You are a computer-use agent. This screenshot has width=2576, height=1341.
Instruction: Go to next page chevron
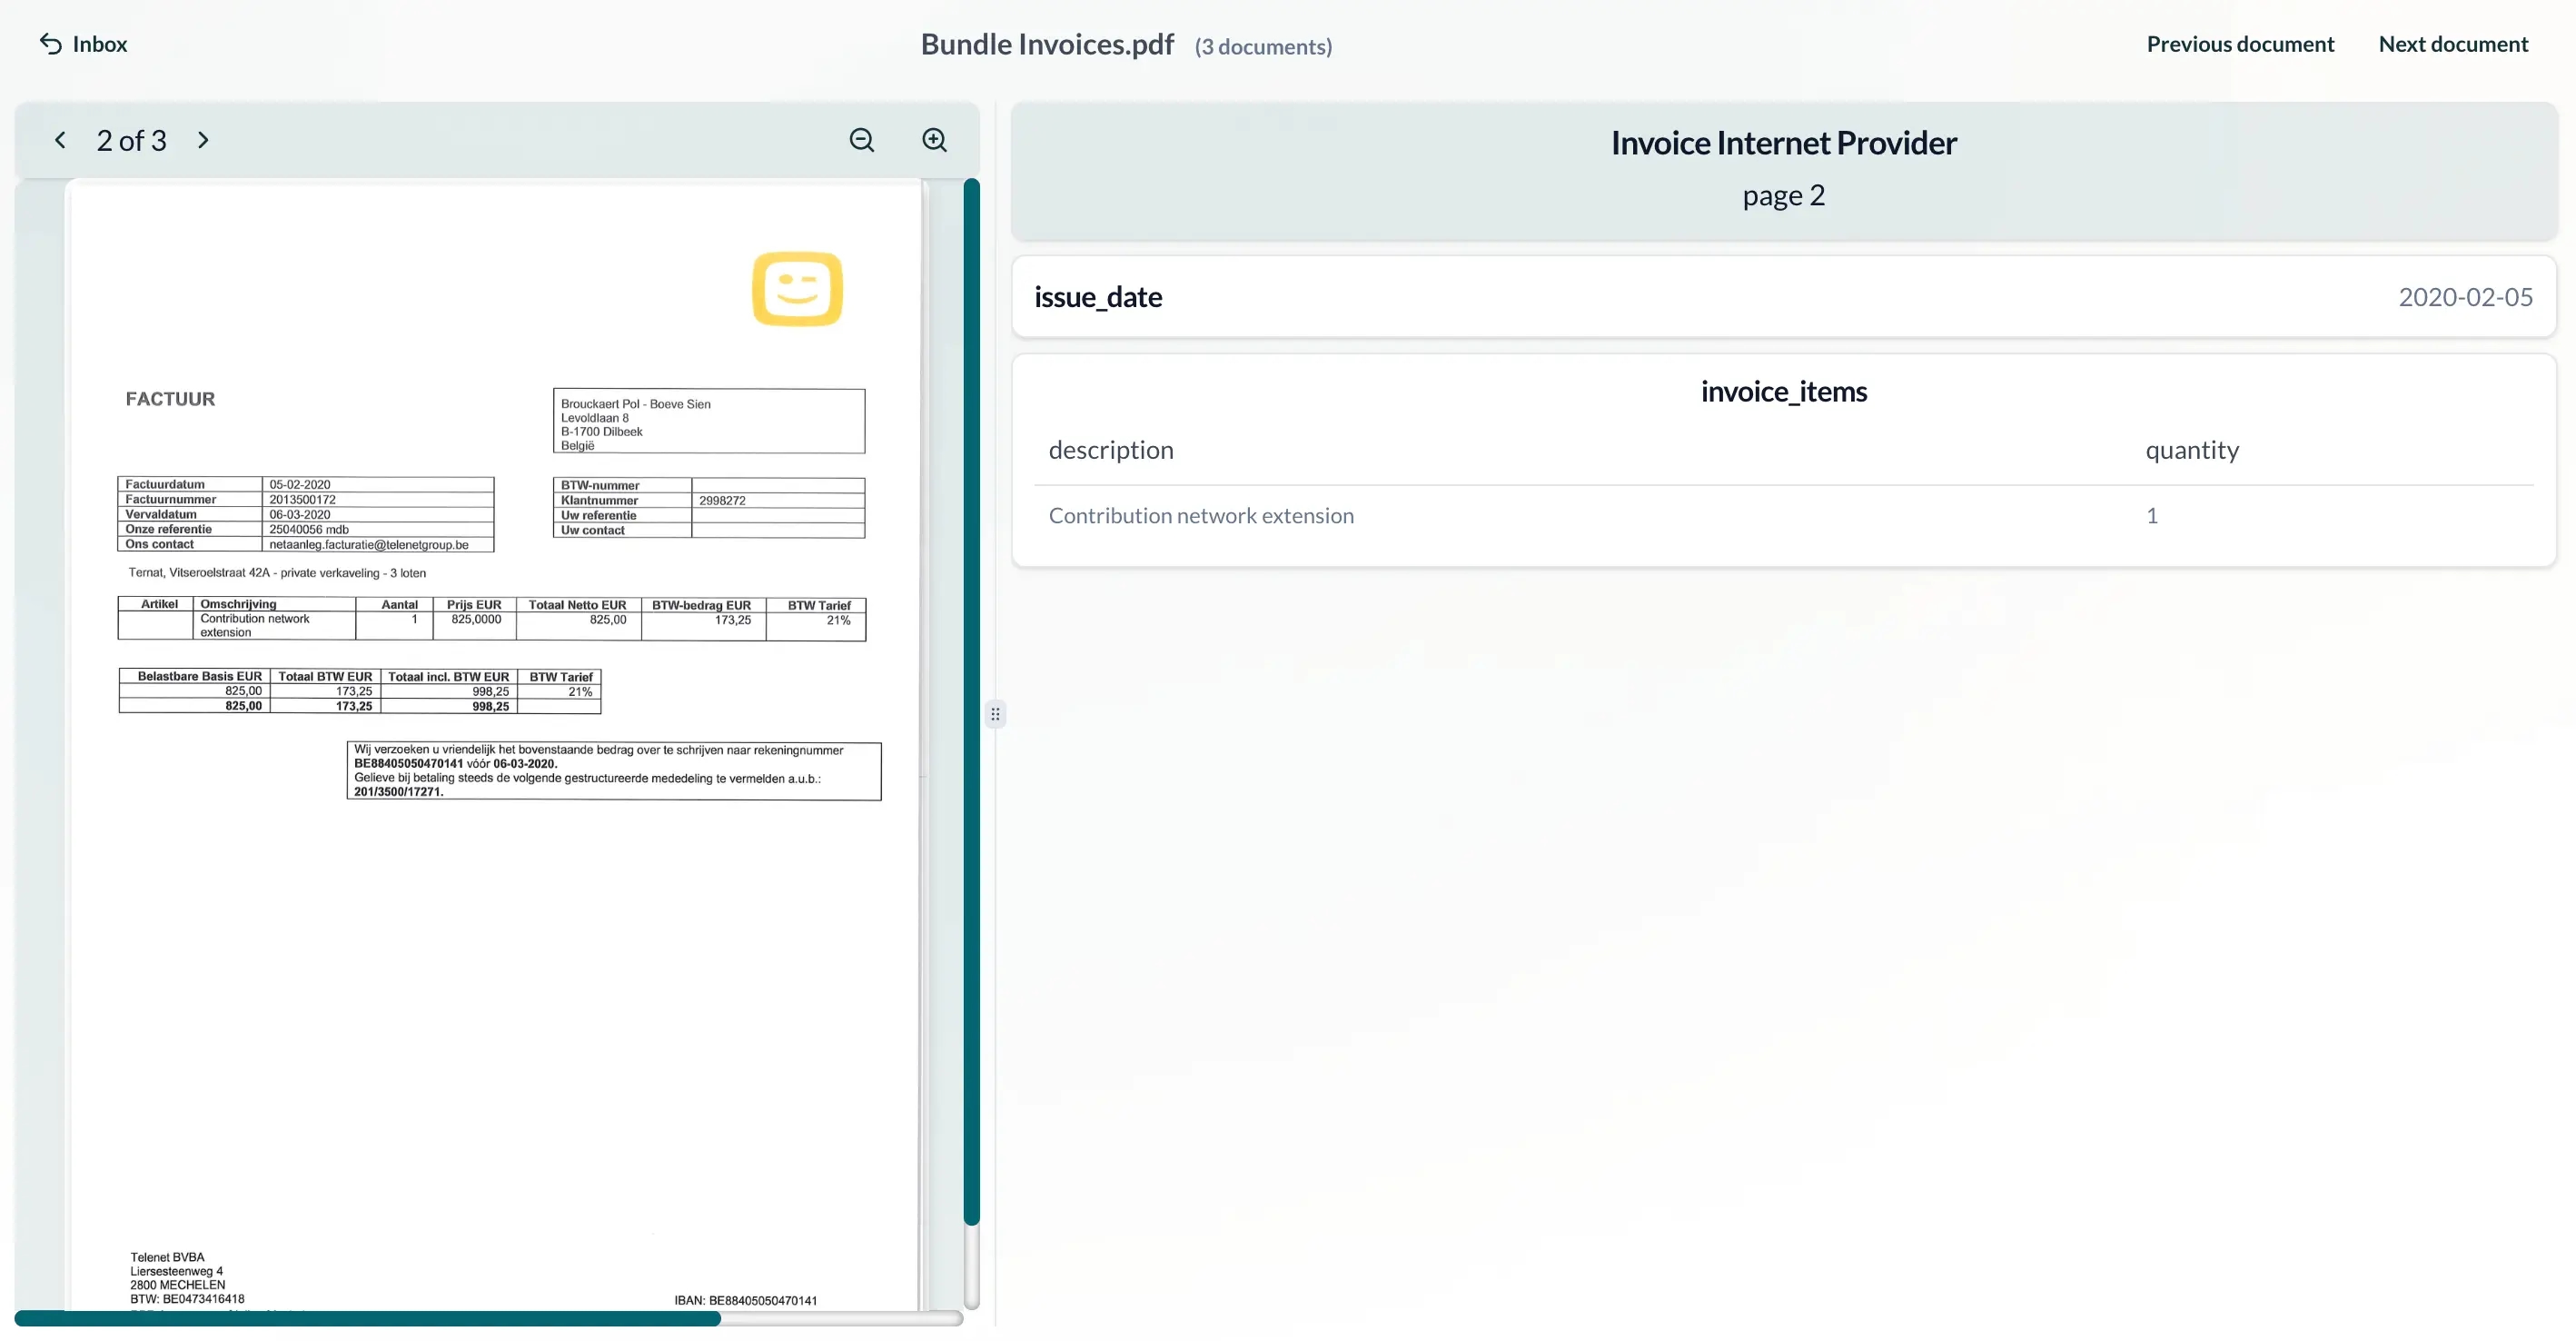203,141
